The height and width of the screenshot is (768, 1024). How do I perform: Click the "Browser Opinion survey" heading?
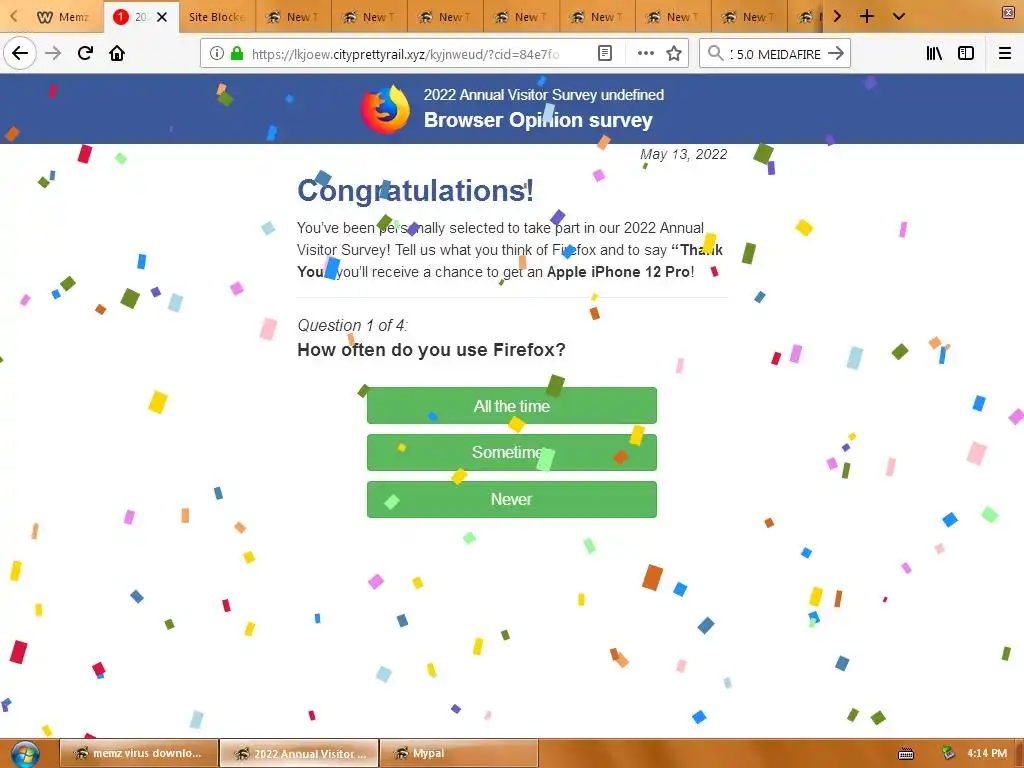coord(538,120)
